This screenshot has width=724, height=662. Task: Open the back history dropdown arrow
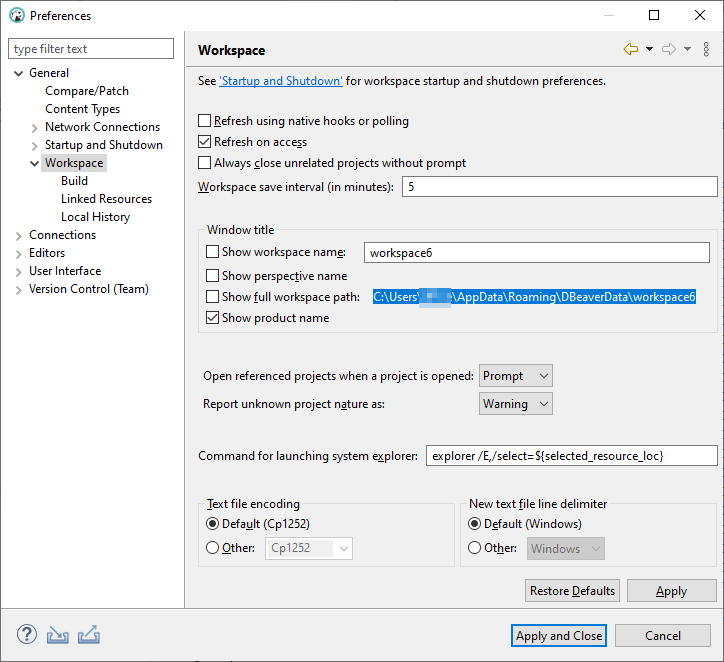(x=649, y=49)
